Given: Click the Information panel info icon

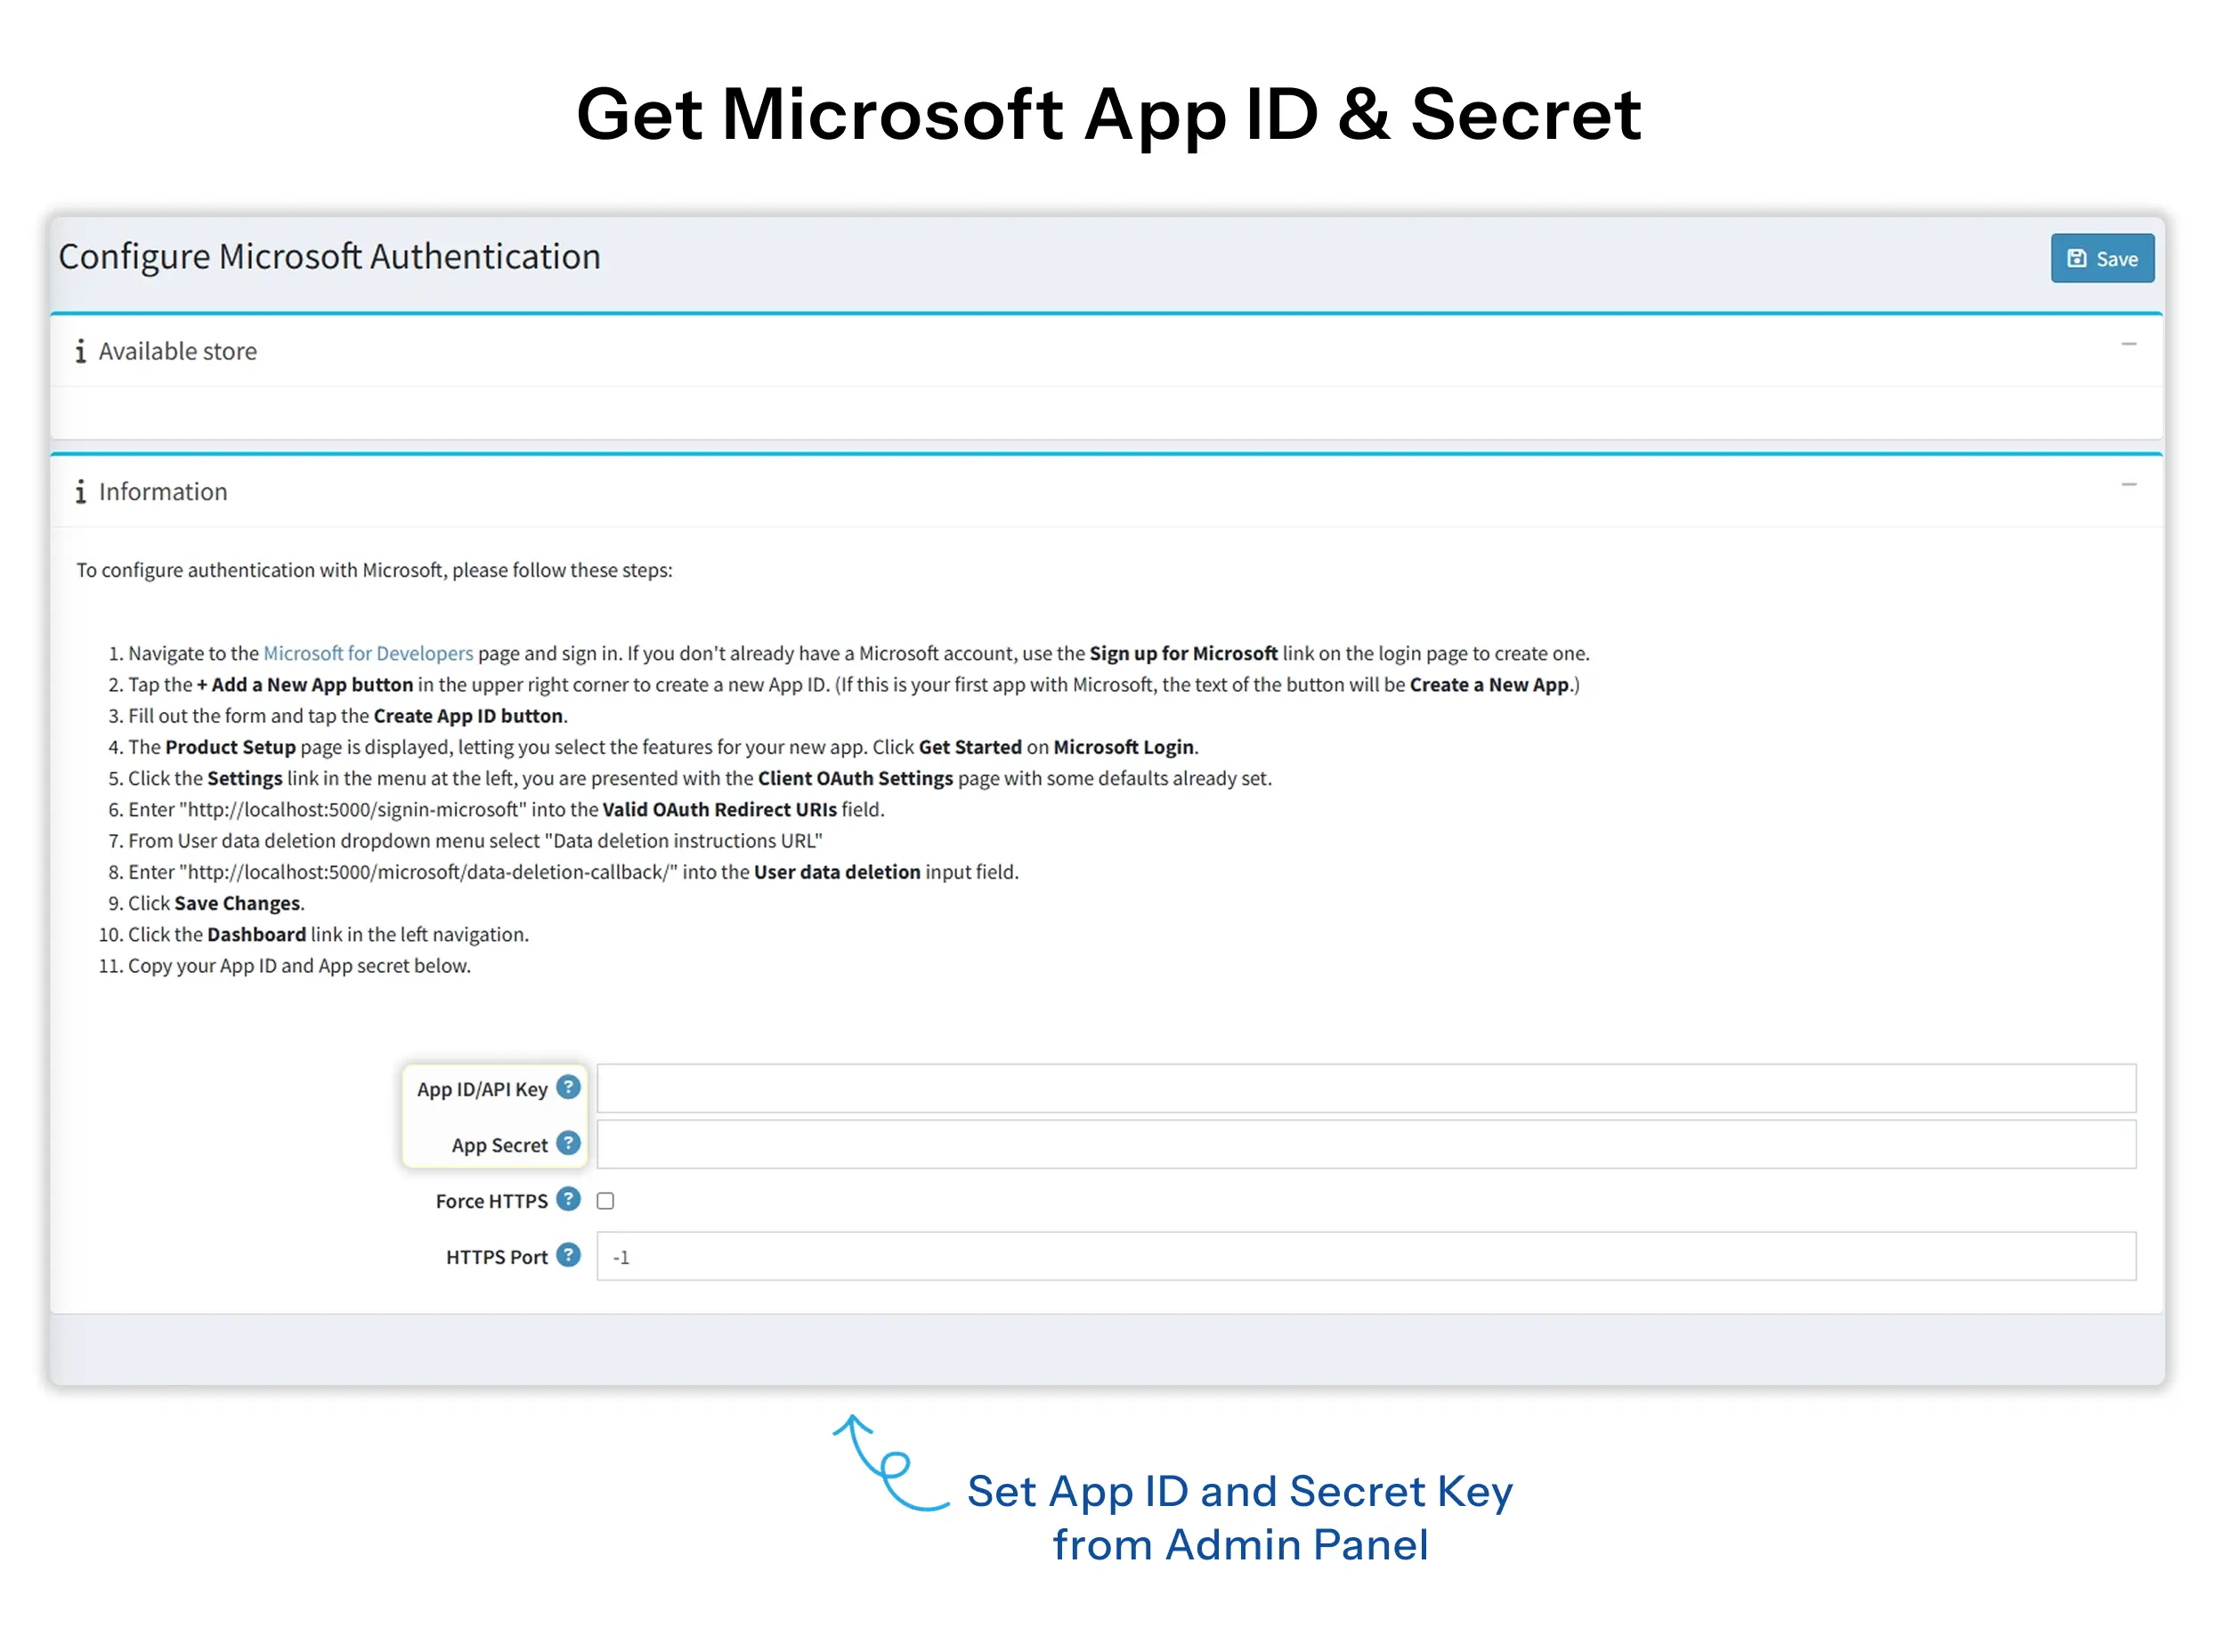Looking at the screenshot, I should (x=80, y=492).
